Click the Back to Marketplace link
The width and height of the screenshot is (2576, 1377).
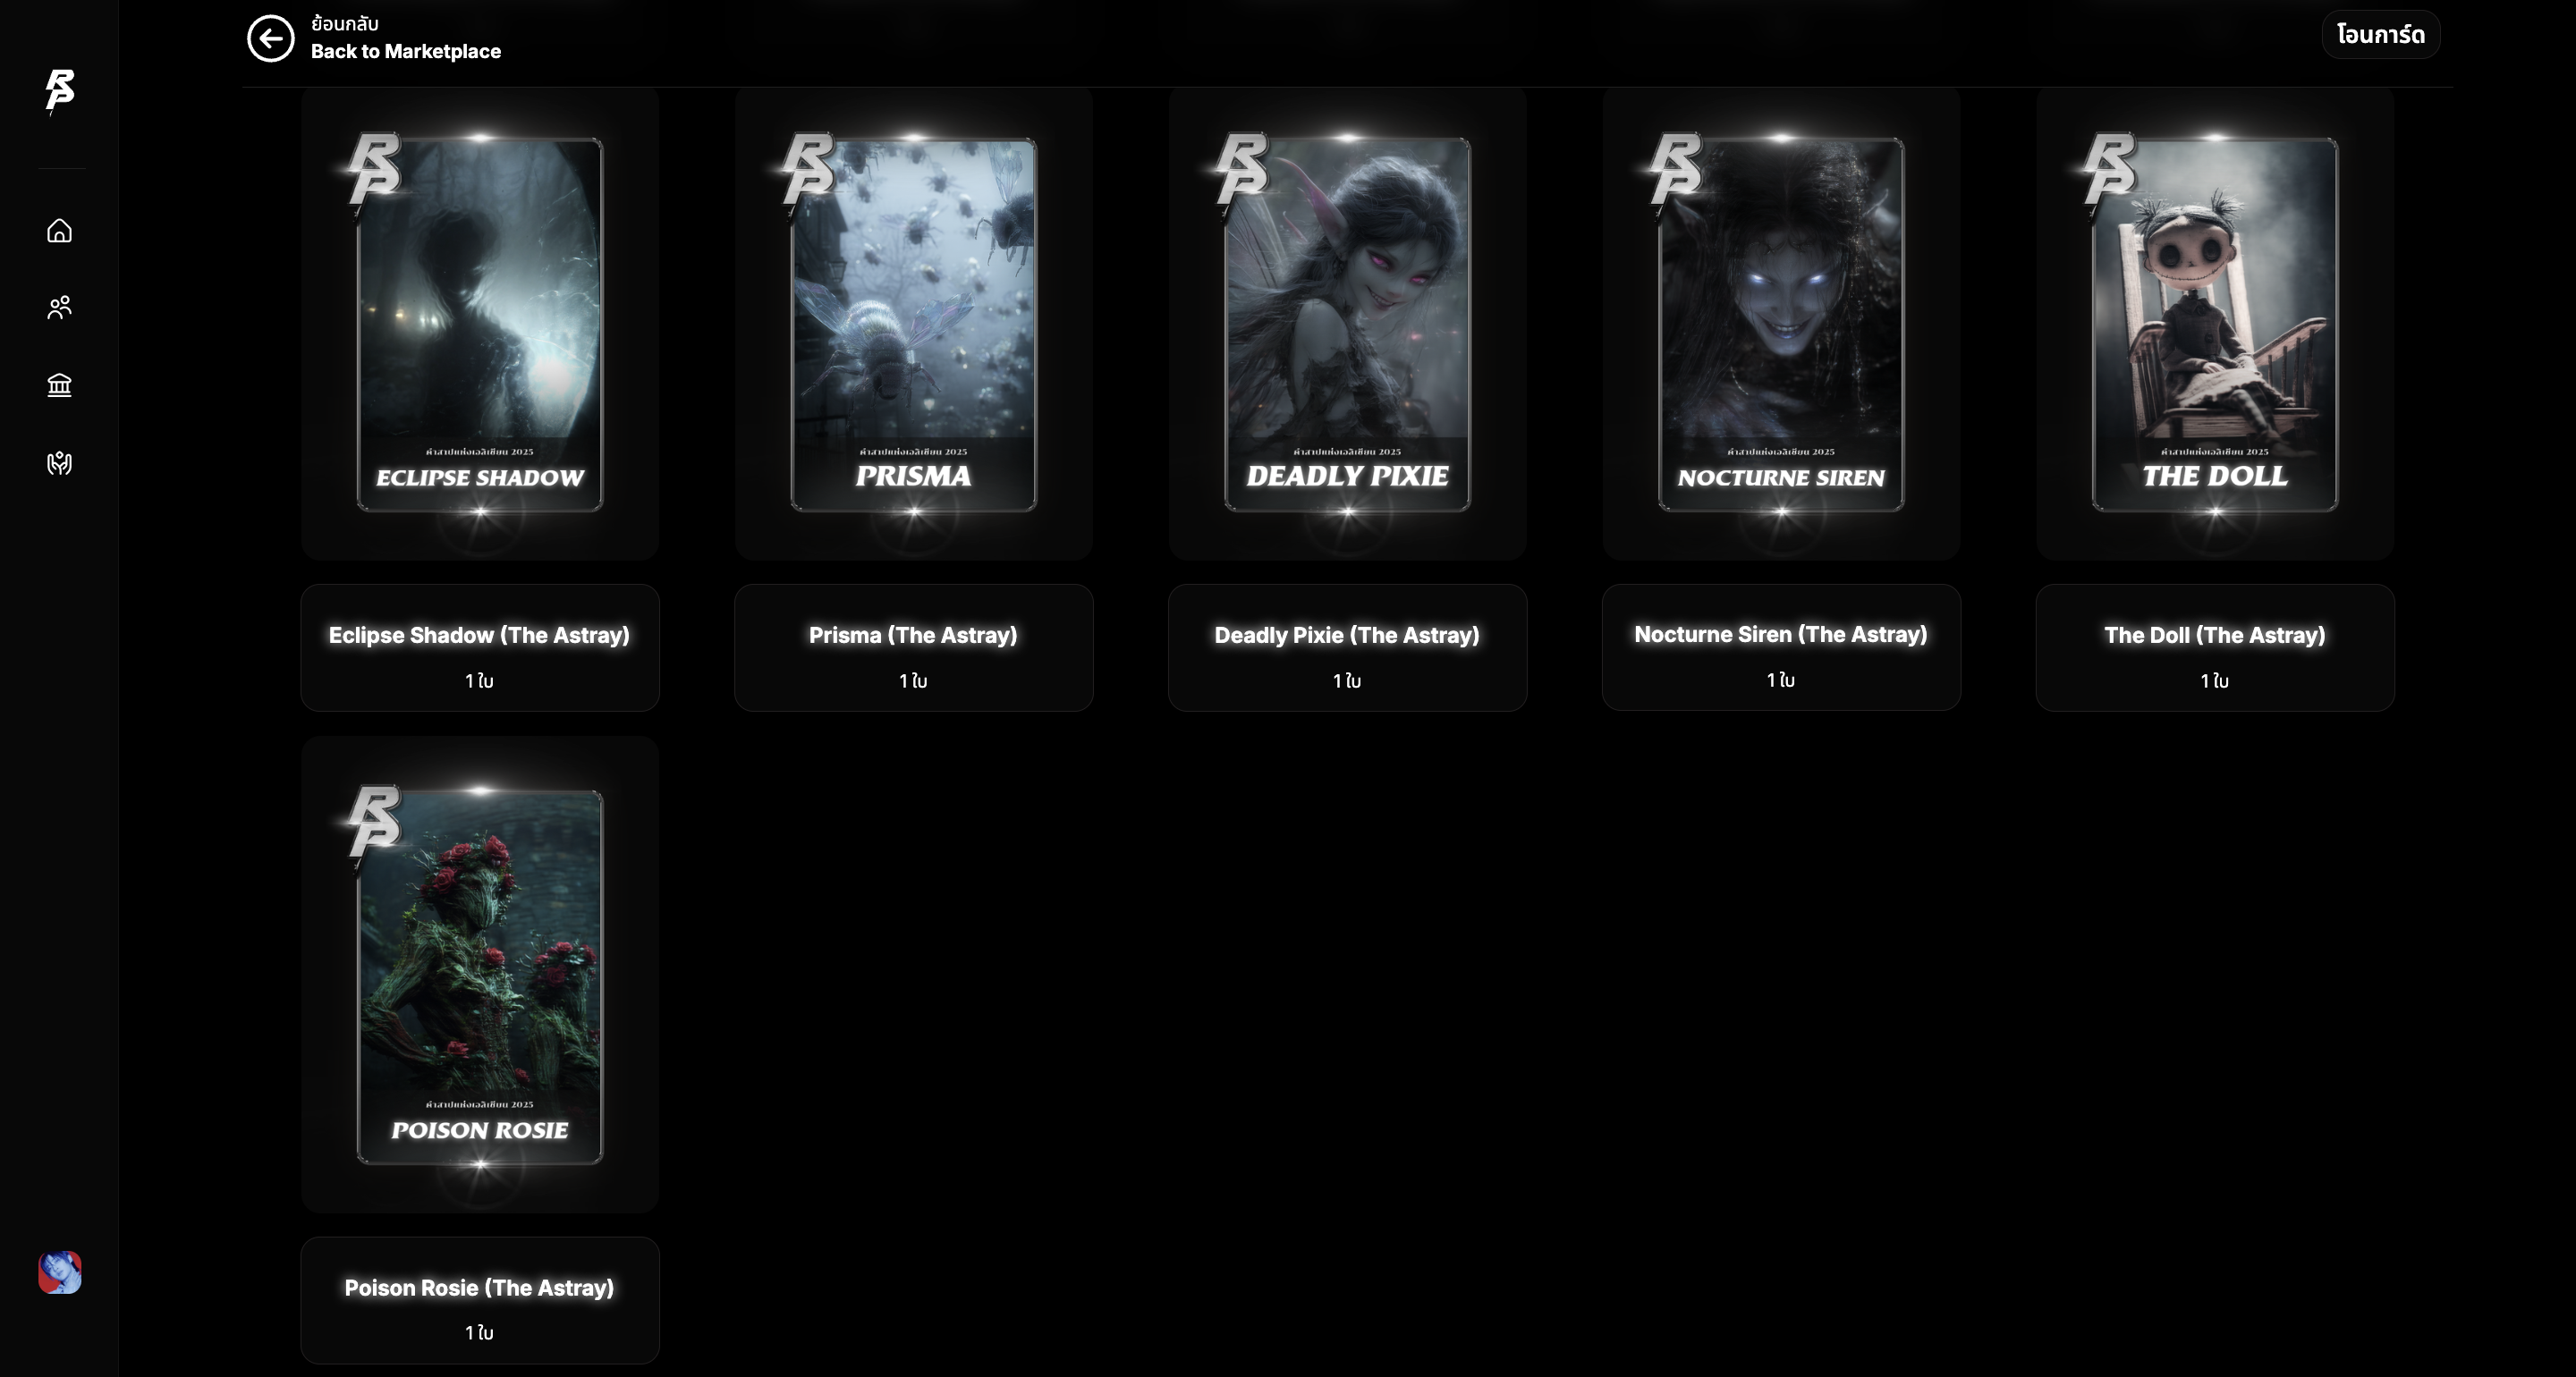405,51
